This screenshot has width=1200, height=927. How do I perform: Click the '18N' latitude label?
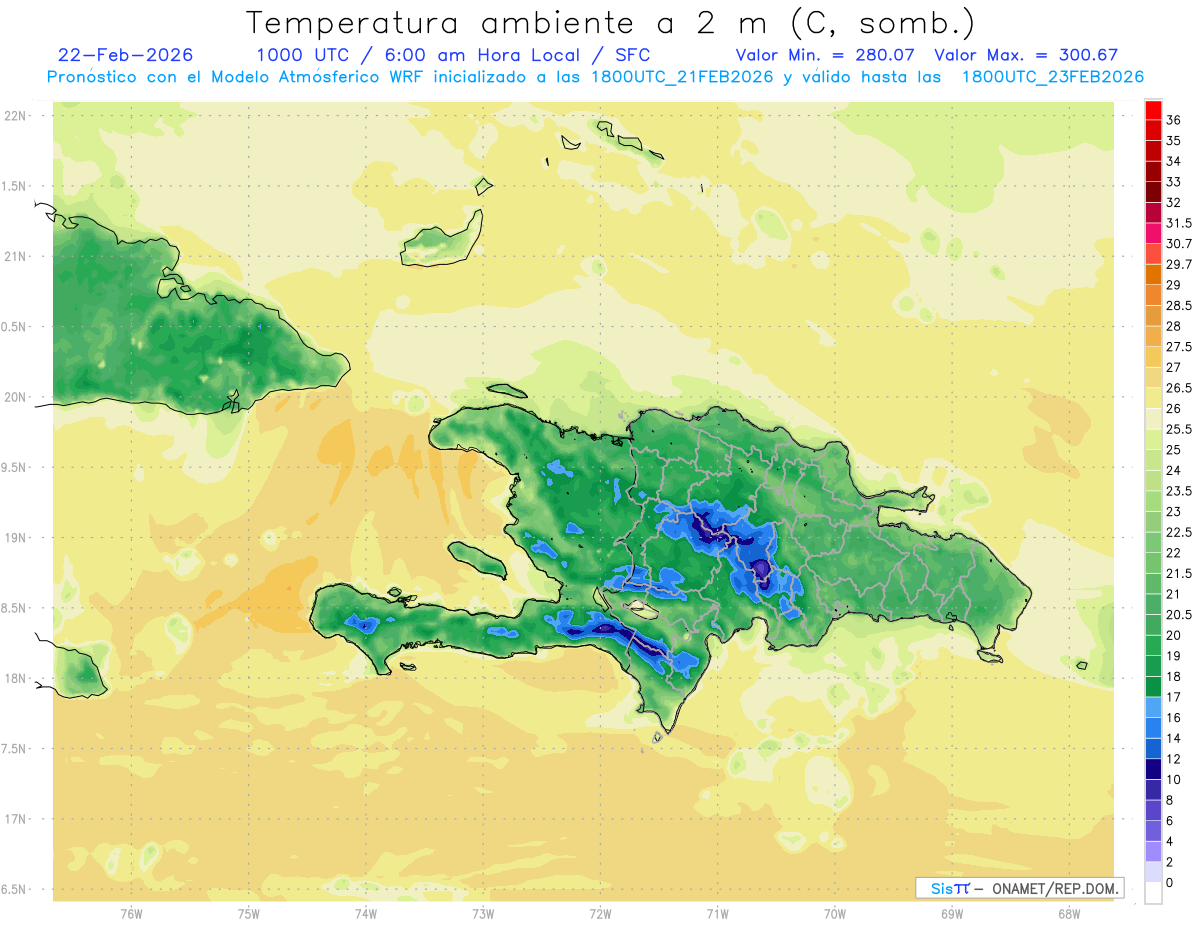pyautogui.click(x=15, y=679)
